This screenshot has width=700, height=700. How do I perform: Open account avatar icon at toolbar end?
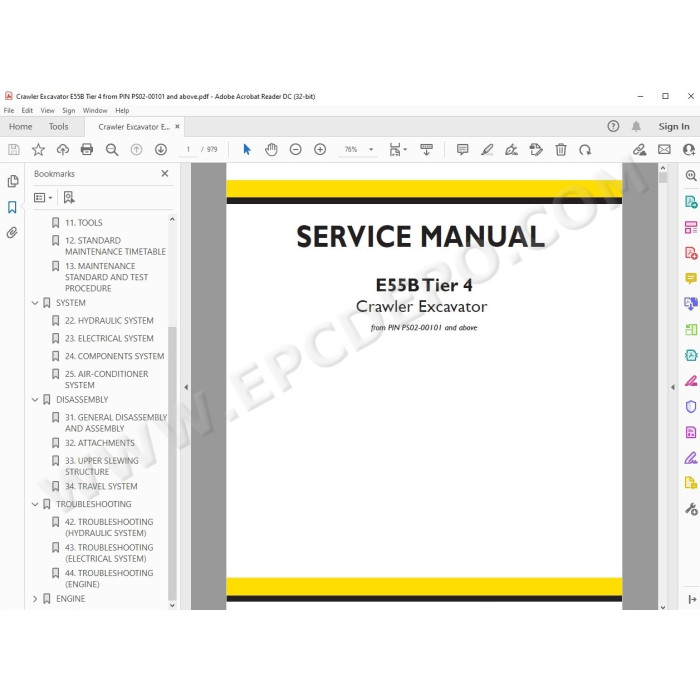click(690, 150)
